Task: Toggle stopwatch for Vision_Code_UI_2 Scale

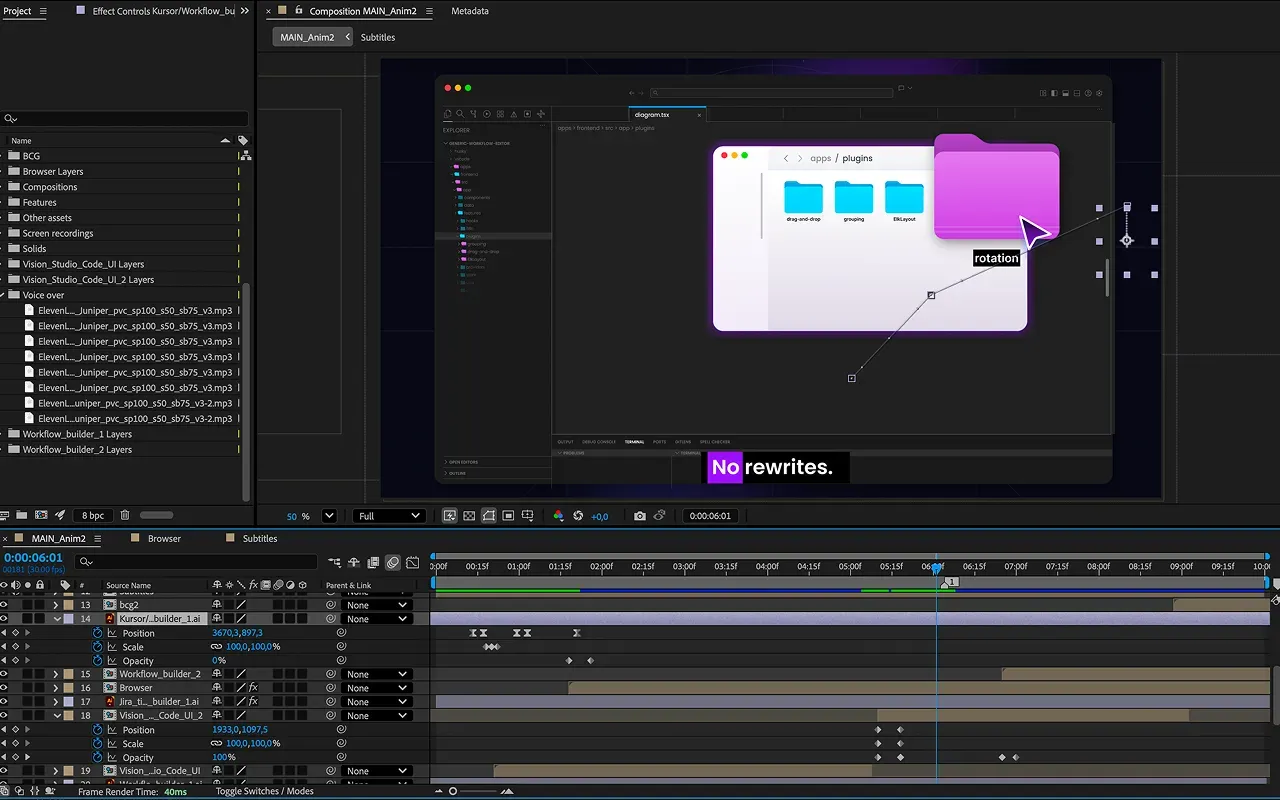Action: tap(98, 744)
